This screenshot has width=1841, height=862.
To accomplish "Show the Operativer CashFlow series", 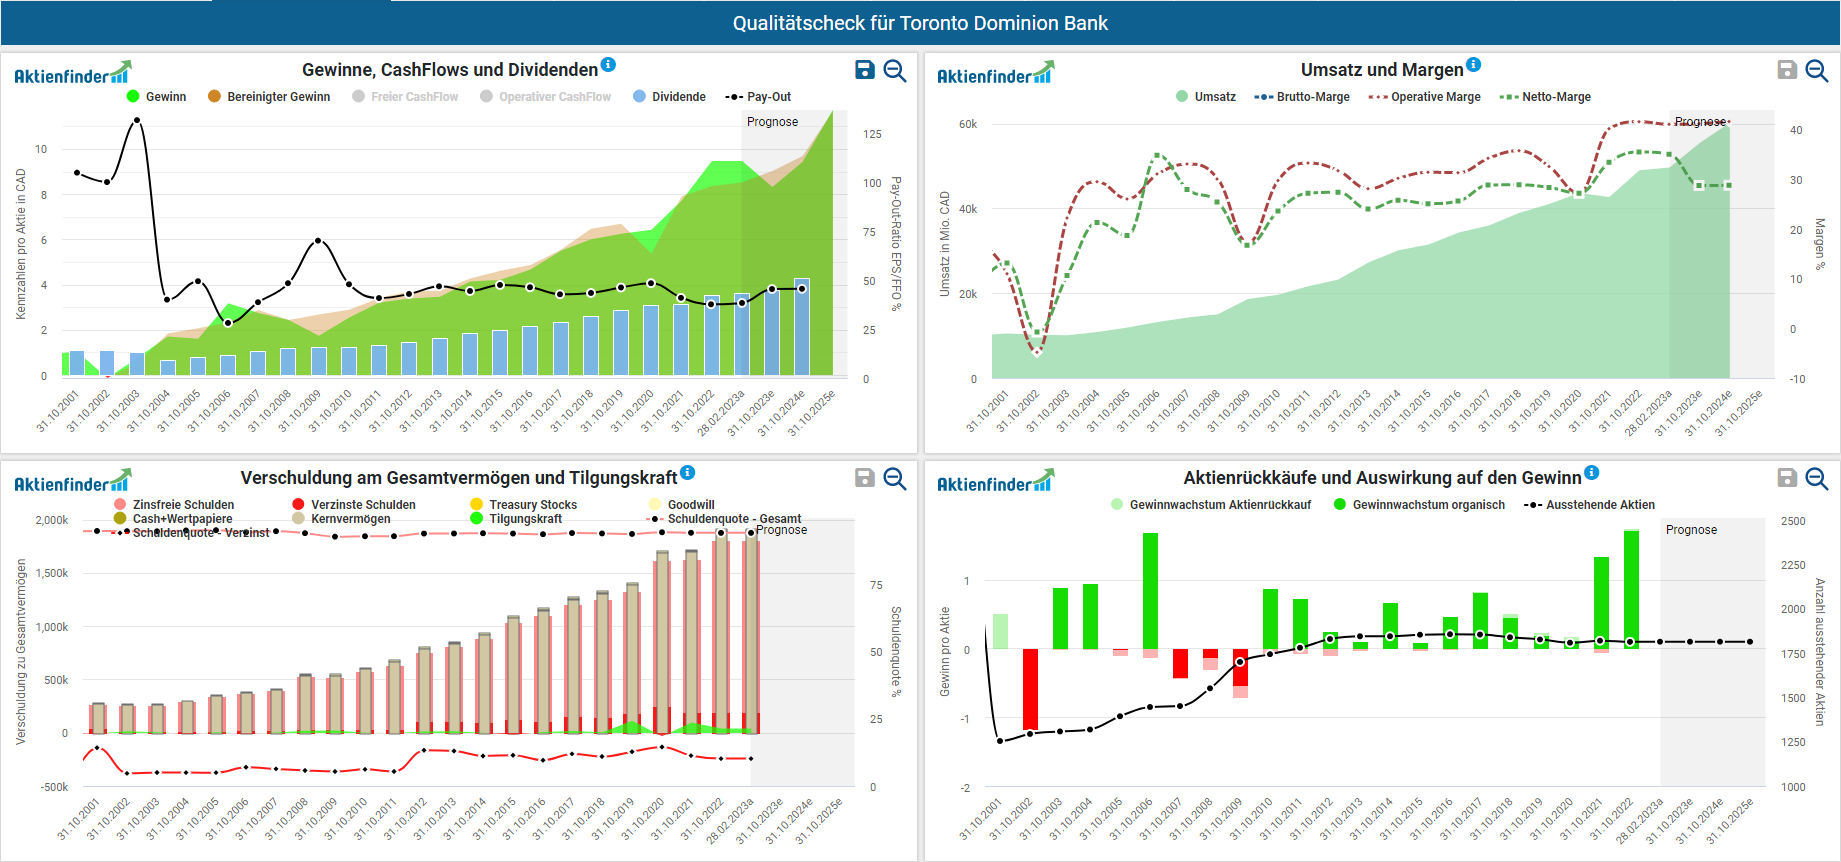I will point(554,97).
